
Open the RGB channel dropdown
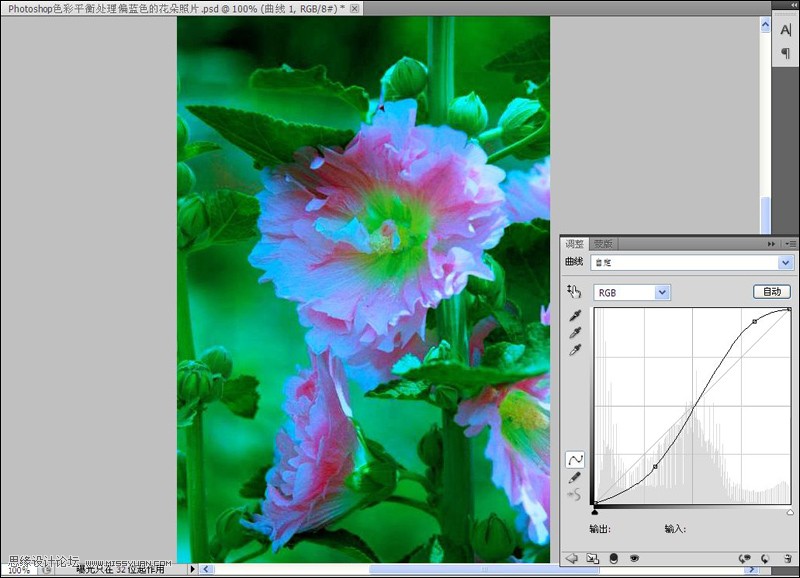click(x=630, y=291)
